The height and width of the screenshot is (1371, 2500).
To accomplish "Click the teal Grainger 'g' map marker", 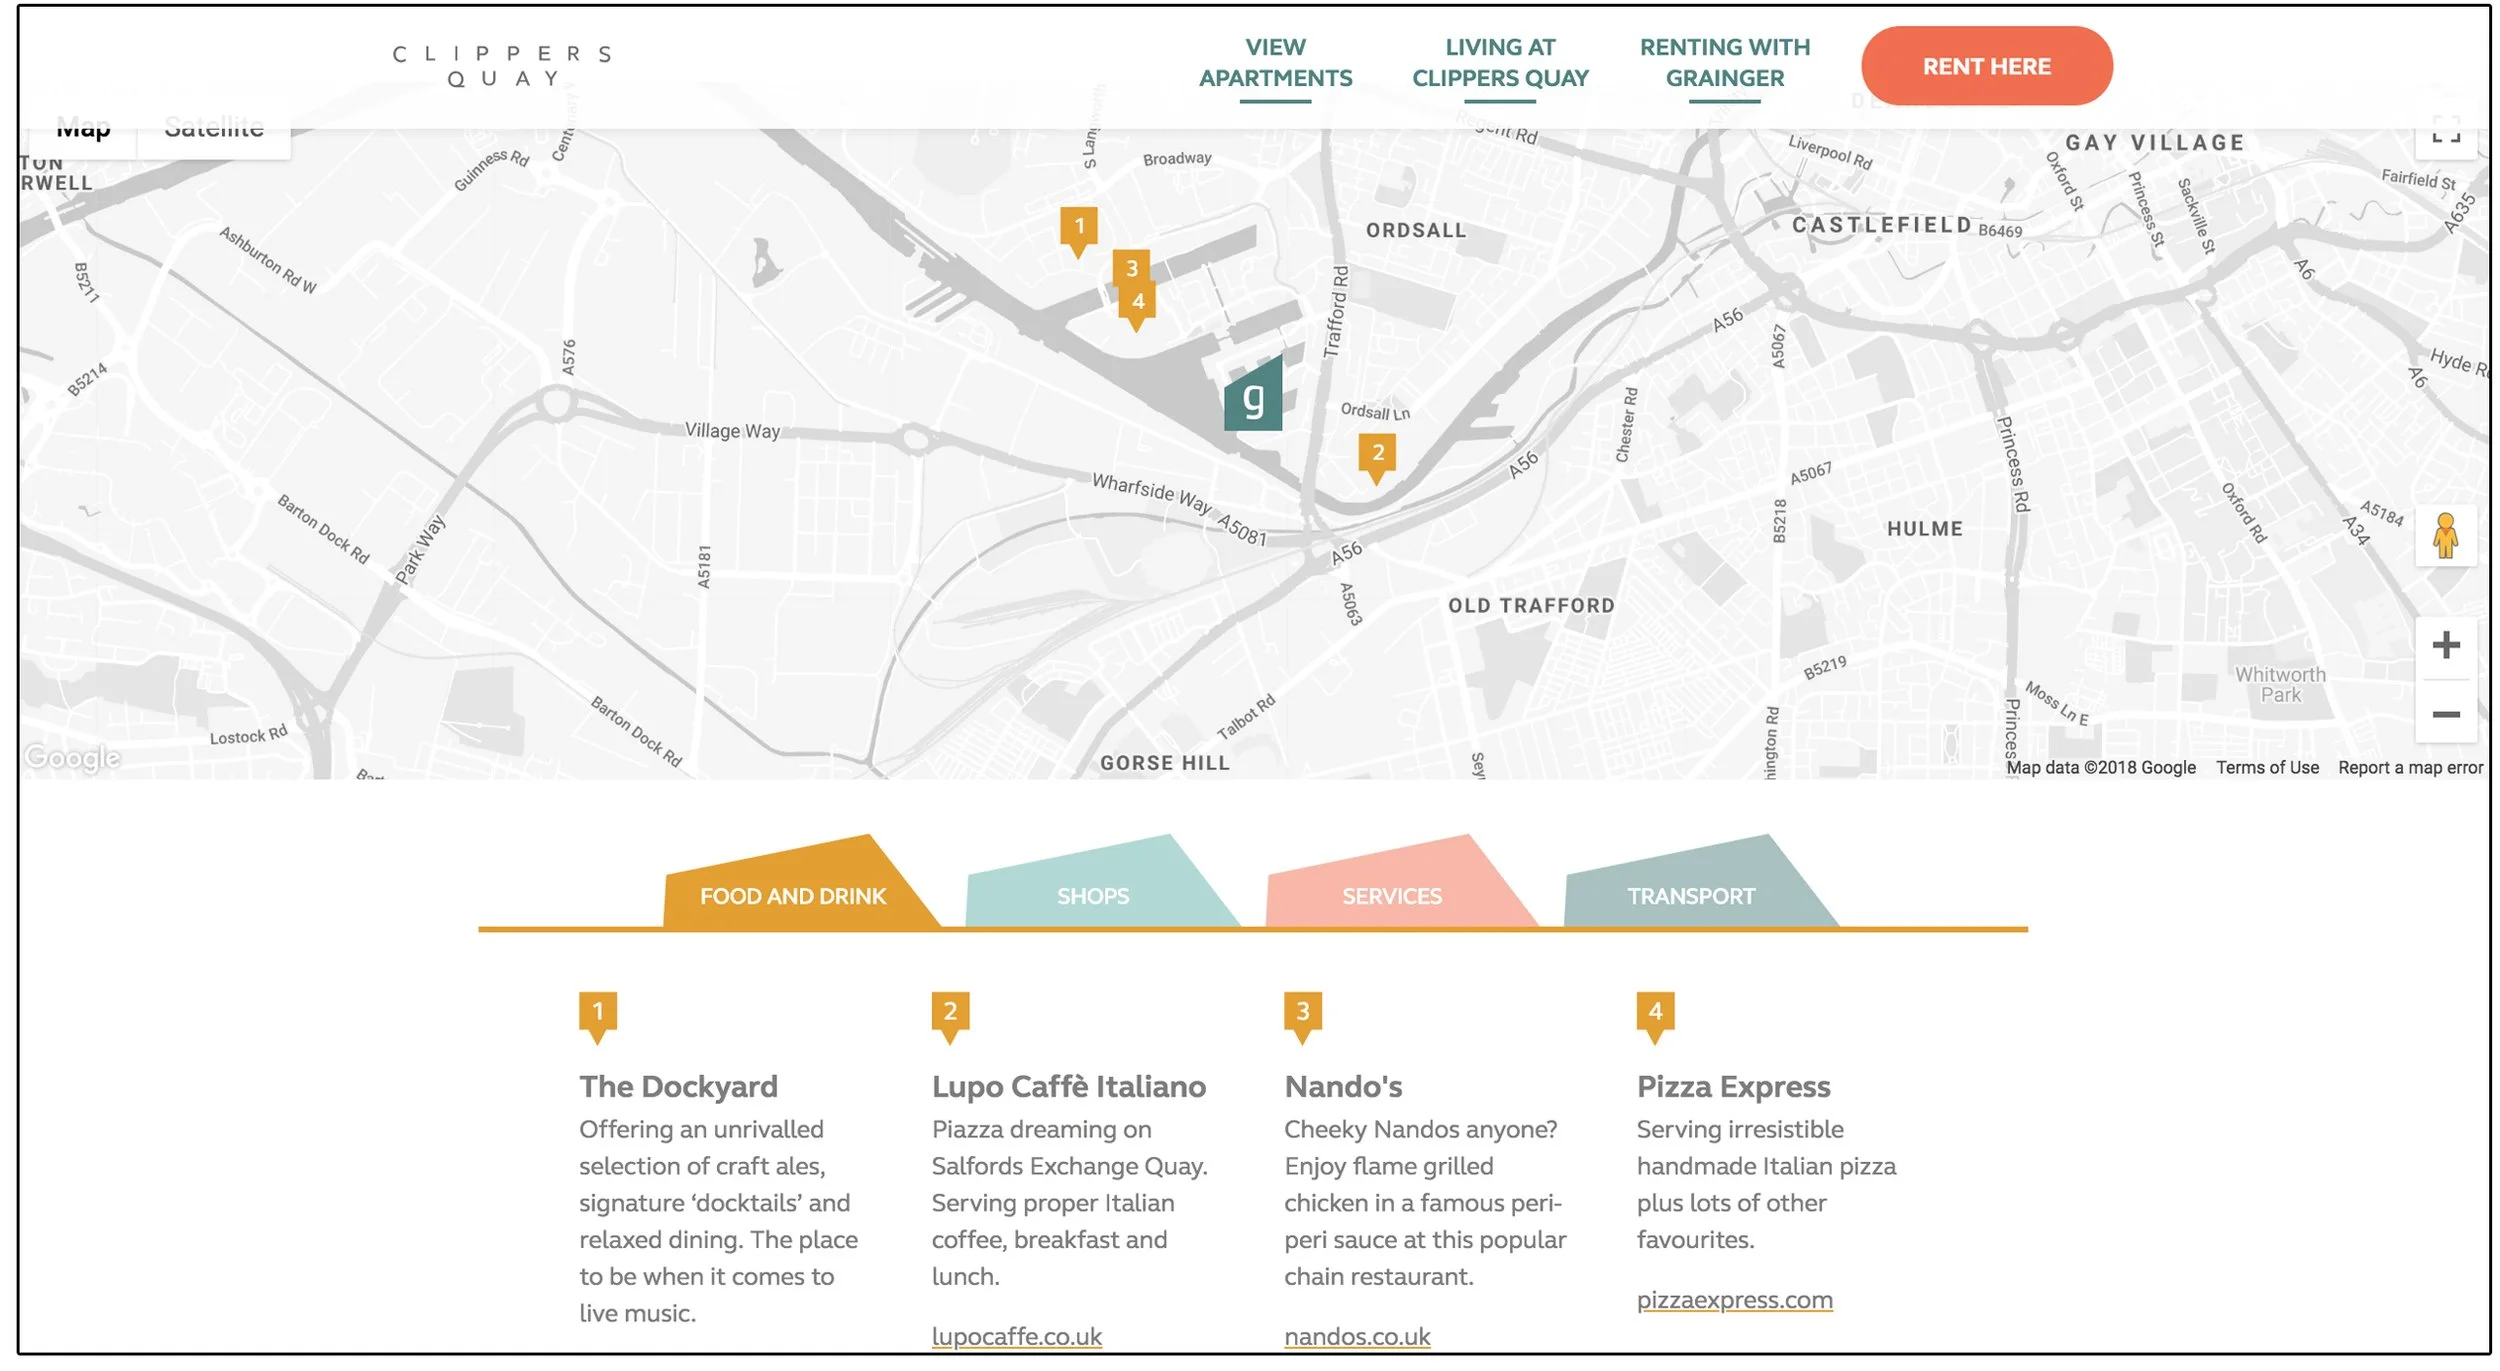I will click(x=1253, y=398).
